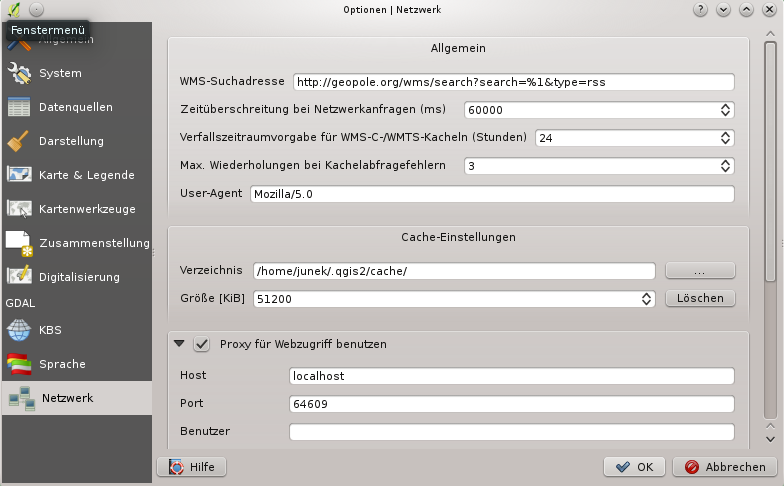Click the proxy Host field
The height and width of the screenshot is (486, 784).
pos(512,376)
